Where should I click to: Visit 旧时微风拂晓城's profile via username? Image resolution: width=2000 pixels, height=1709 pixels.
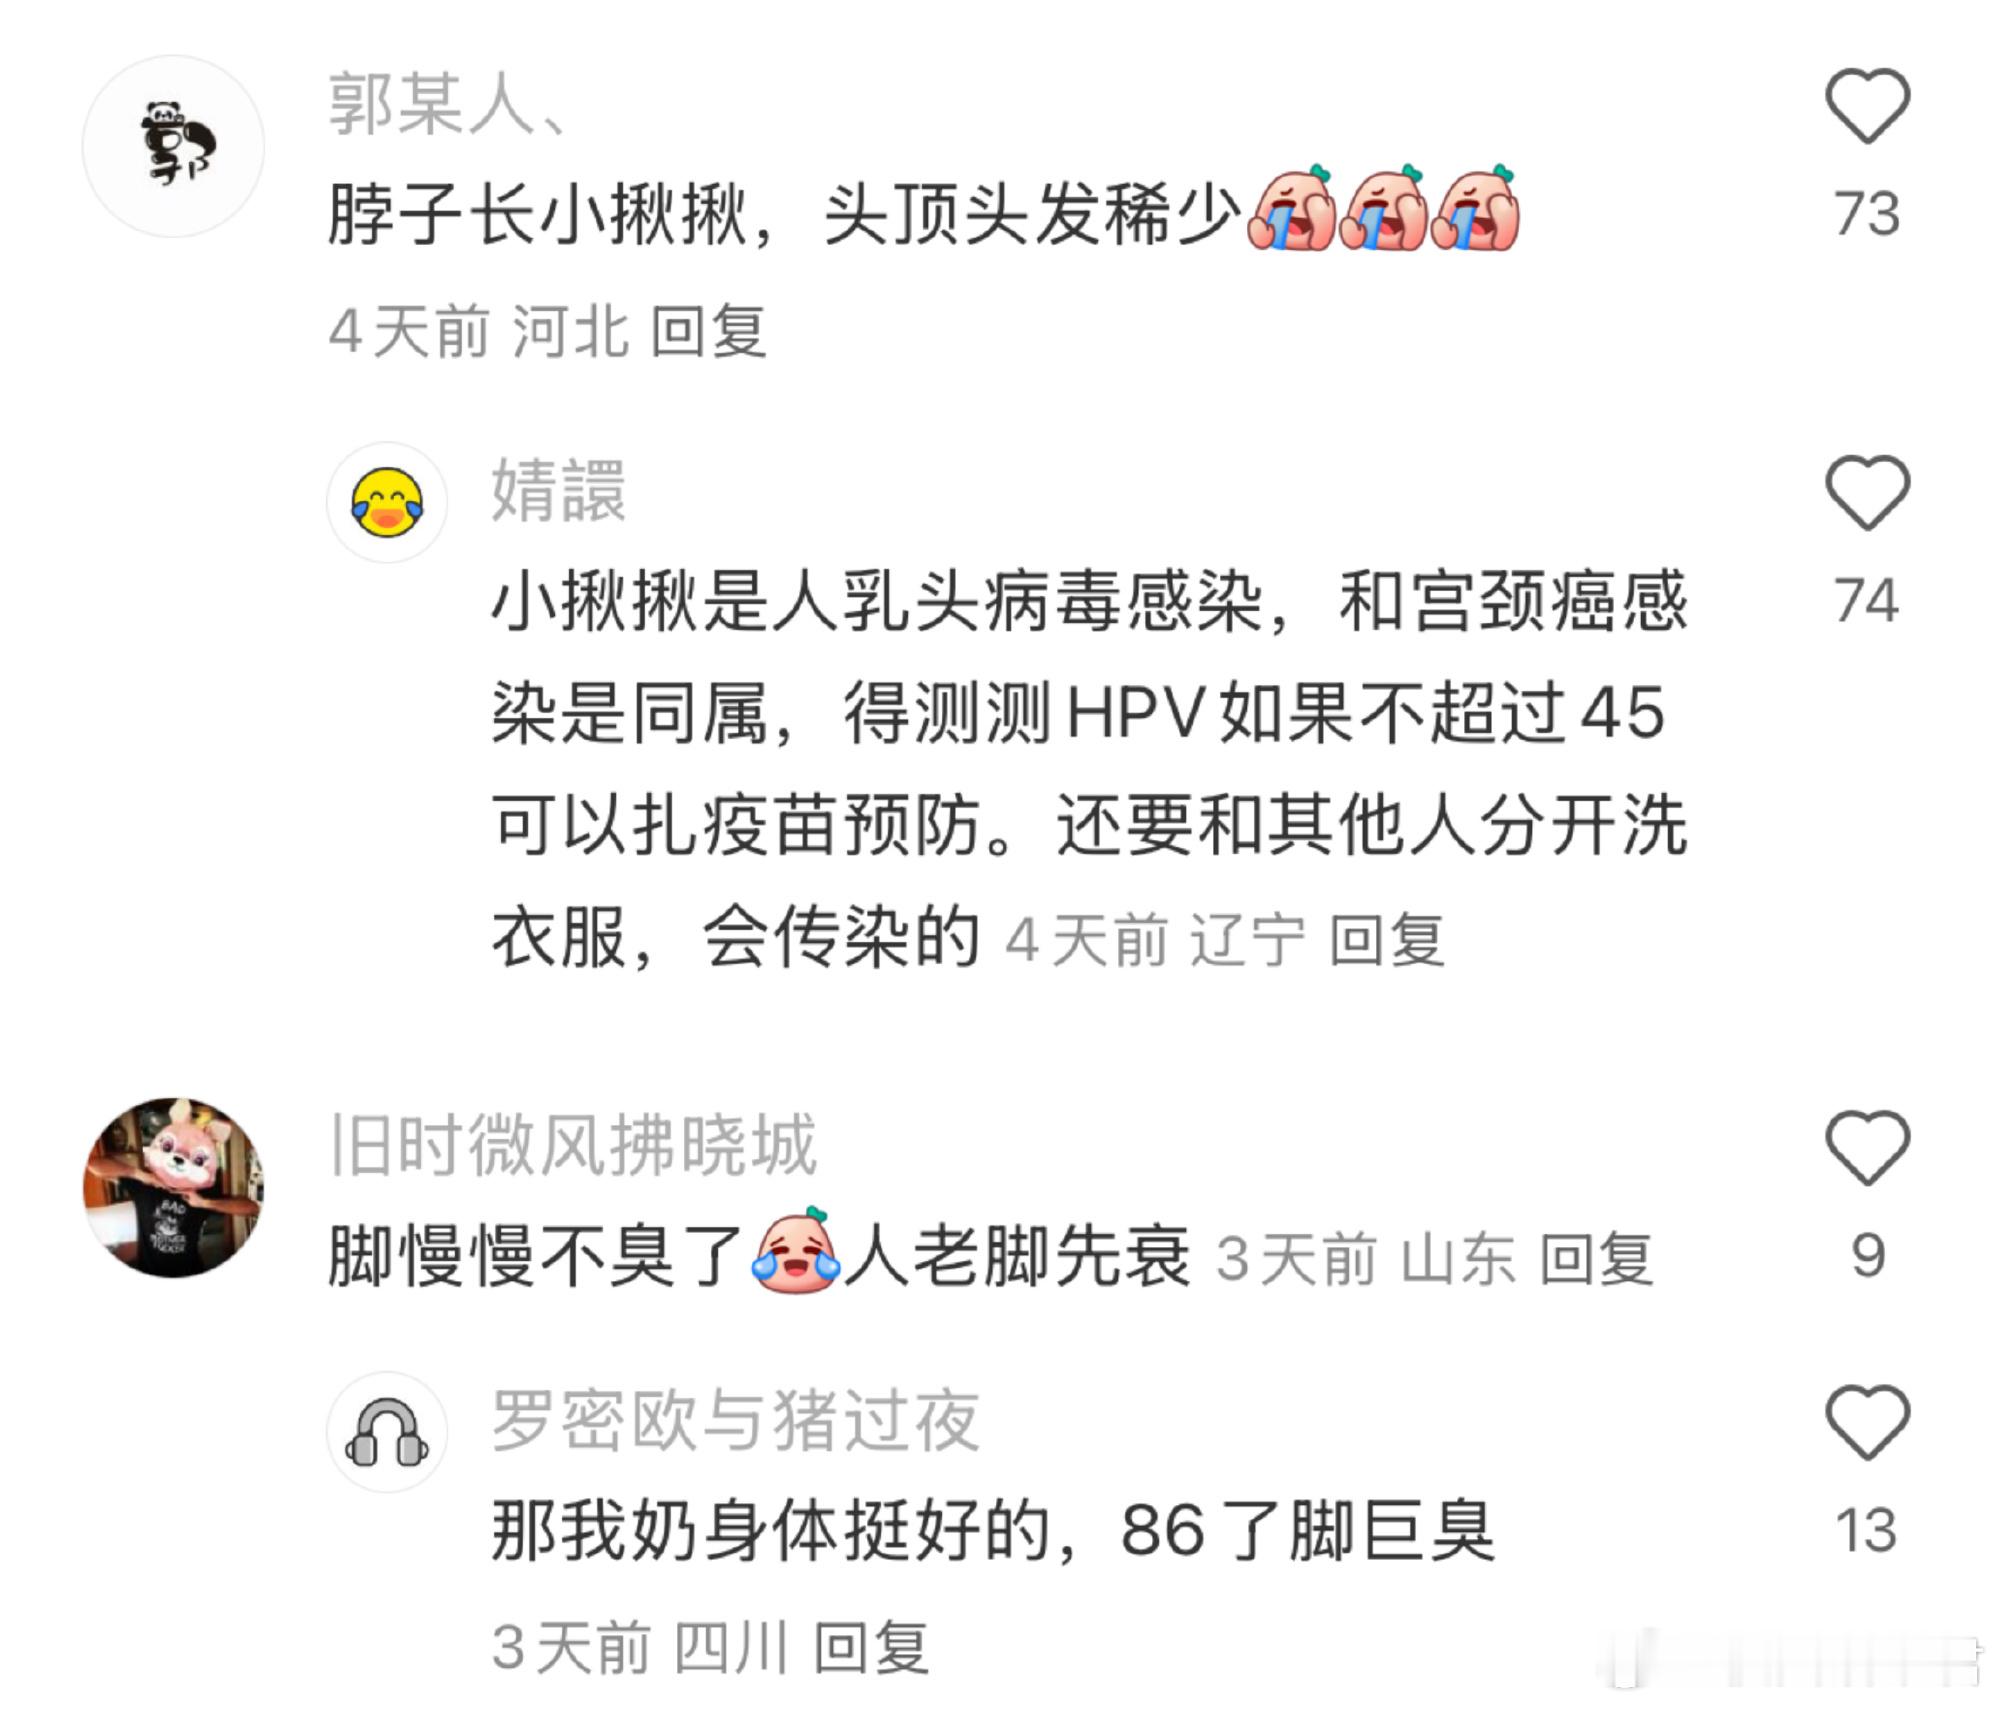pyautogui.click(x=574, y=1145)
